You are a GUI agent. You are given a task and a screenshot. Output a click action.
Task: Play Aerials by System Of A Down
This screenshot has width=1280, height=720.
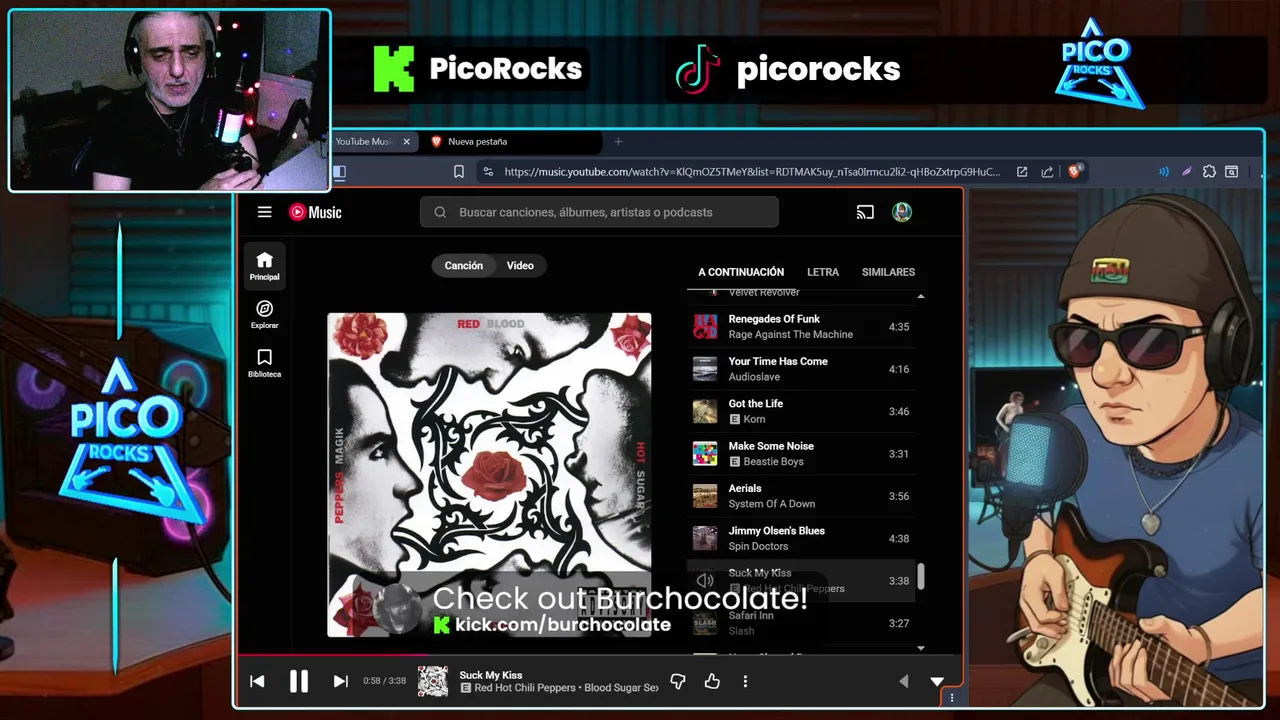point(802,496)
